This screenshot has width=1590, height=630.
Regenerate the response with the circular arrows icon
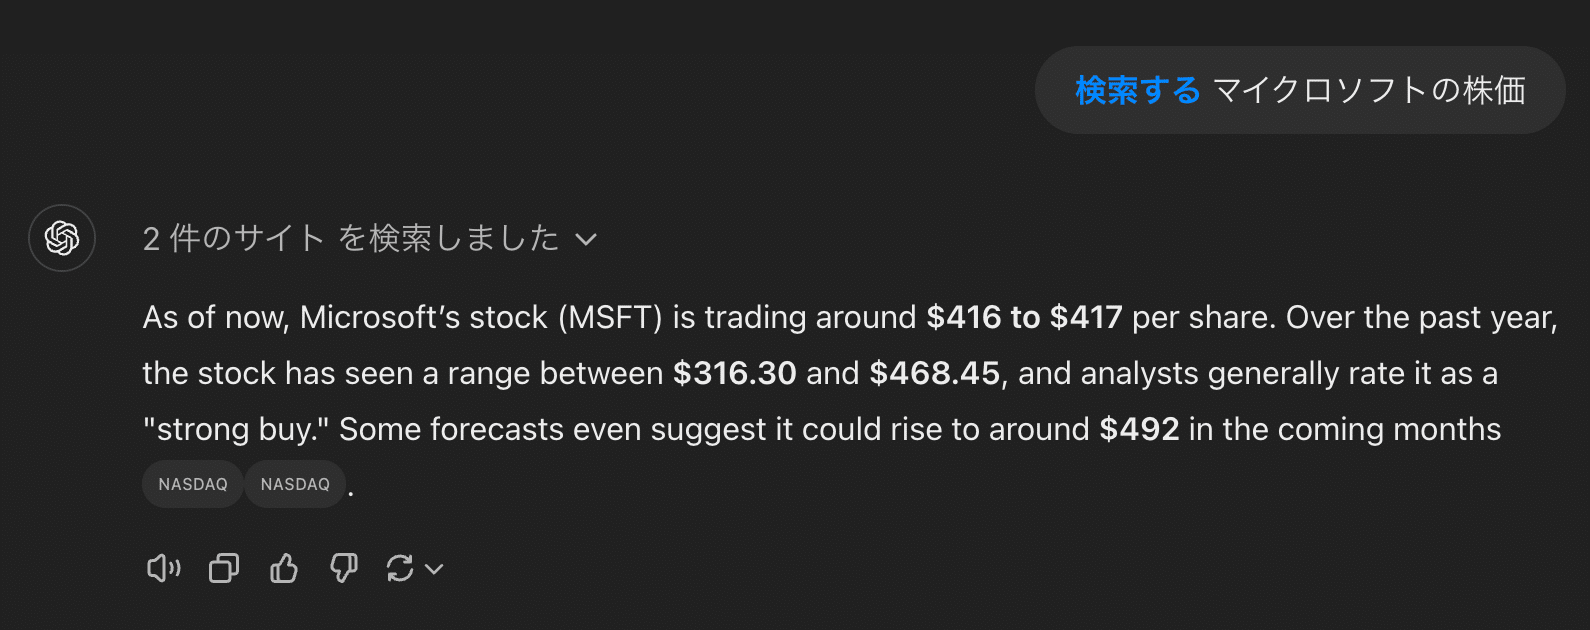(400, 569)
